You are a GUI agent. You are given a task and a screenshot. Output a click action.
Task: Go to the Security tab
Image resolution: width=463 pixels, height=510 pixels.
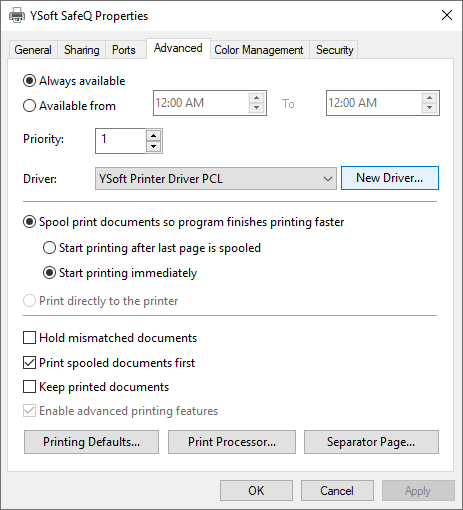(x=334, y=50)
